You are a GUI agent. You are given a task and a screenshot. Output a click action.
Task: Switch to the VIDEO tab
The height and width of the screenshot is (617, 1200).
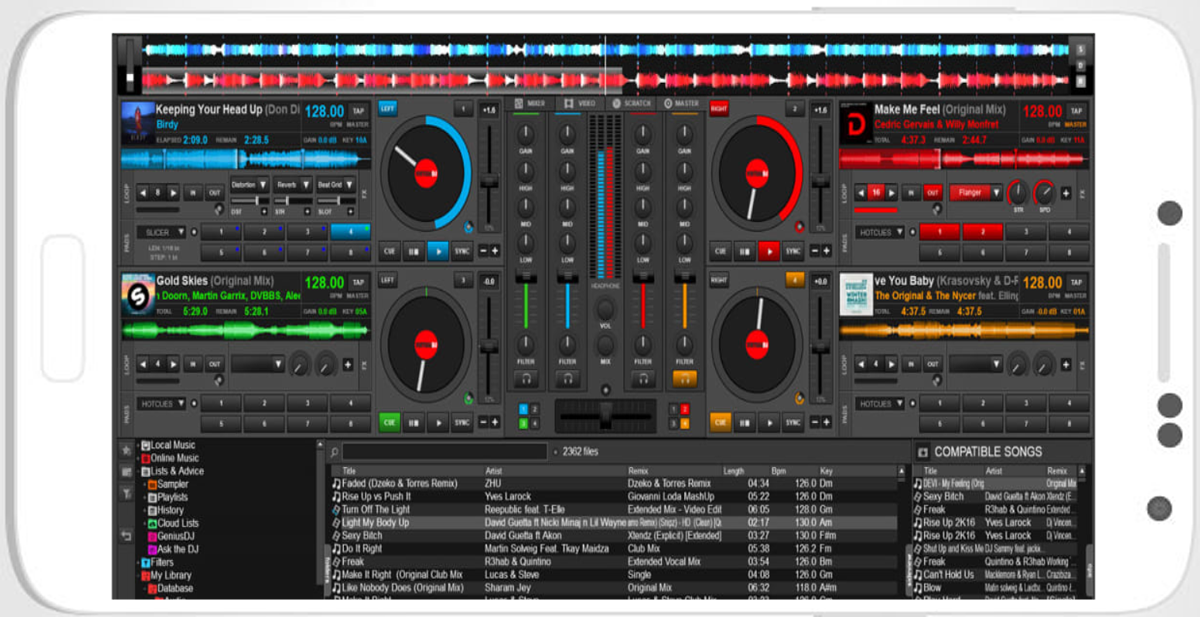pos(580,103)
